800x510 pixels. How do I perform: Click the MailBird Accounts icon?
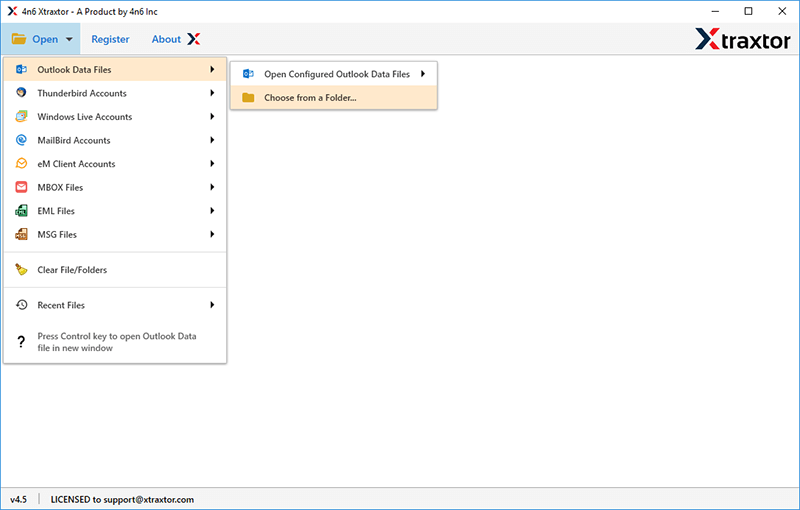(21, 140)
